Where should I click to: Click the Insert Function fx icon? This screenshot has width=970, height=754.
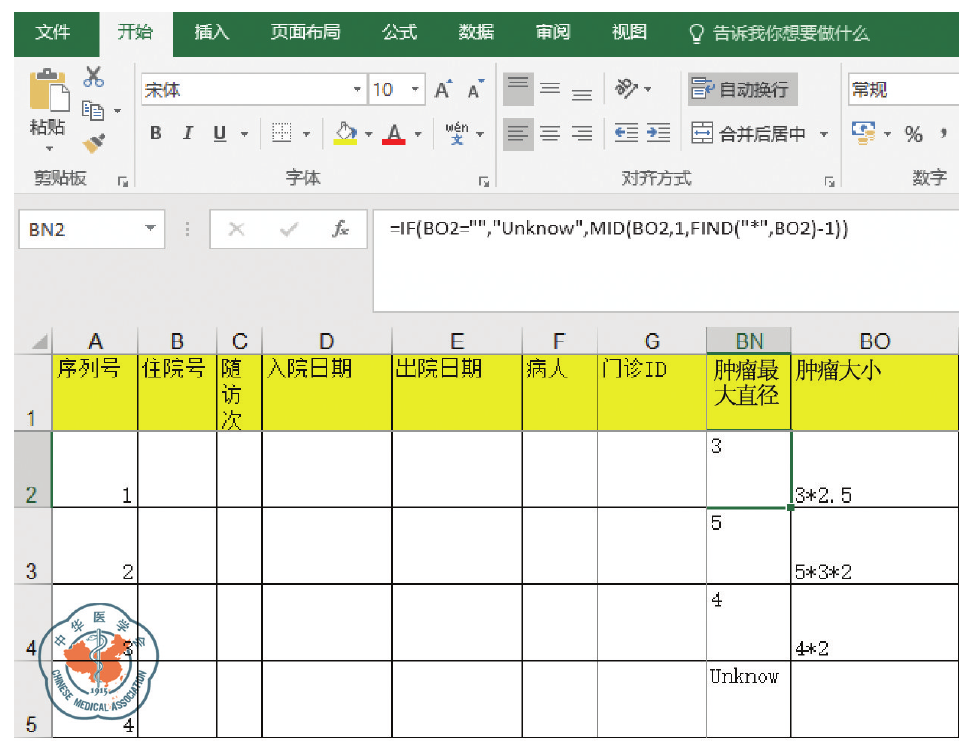(341, 229)
